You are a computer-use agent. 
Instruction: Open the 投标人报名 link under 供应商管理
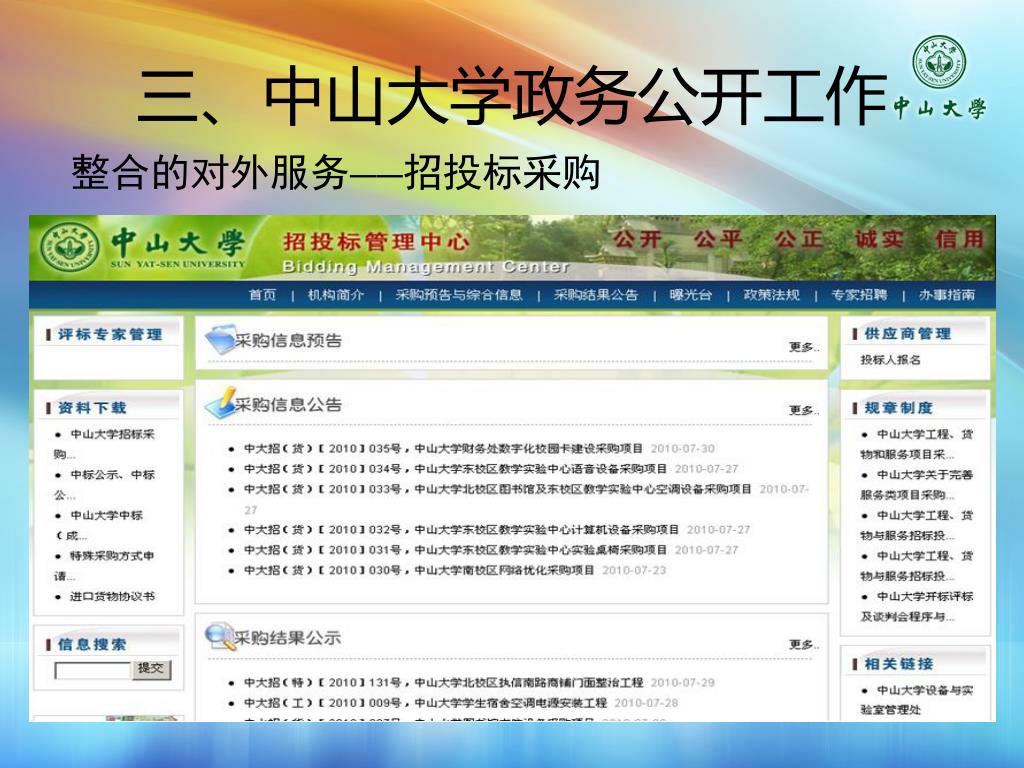click(890, 360)
